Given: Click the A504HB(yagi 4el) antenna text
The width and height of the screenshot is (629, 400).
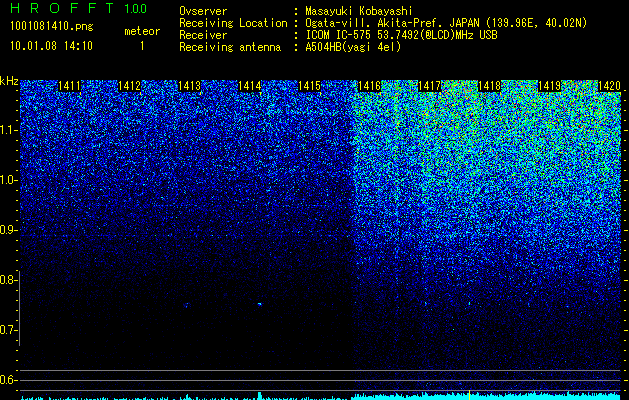Looking at the screenshot, I should (353, 47).
